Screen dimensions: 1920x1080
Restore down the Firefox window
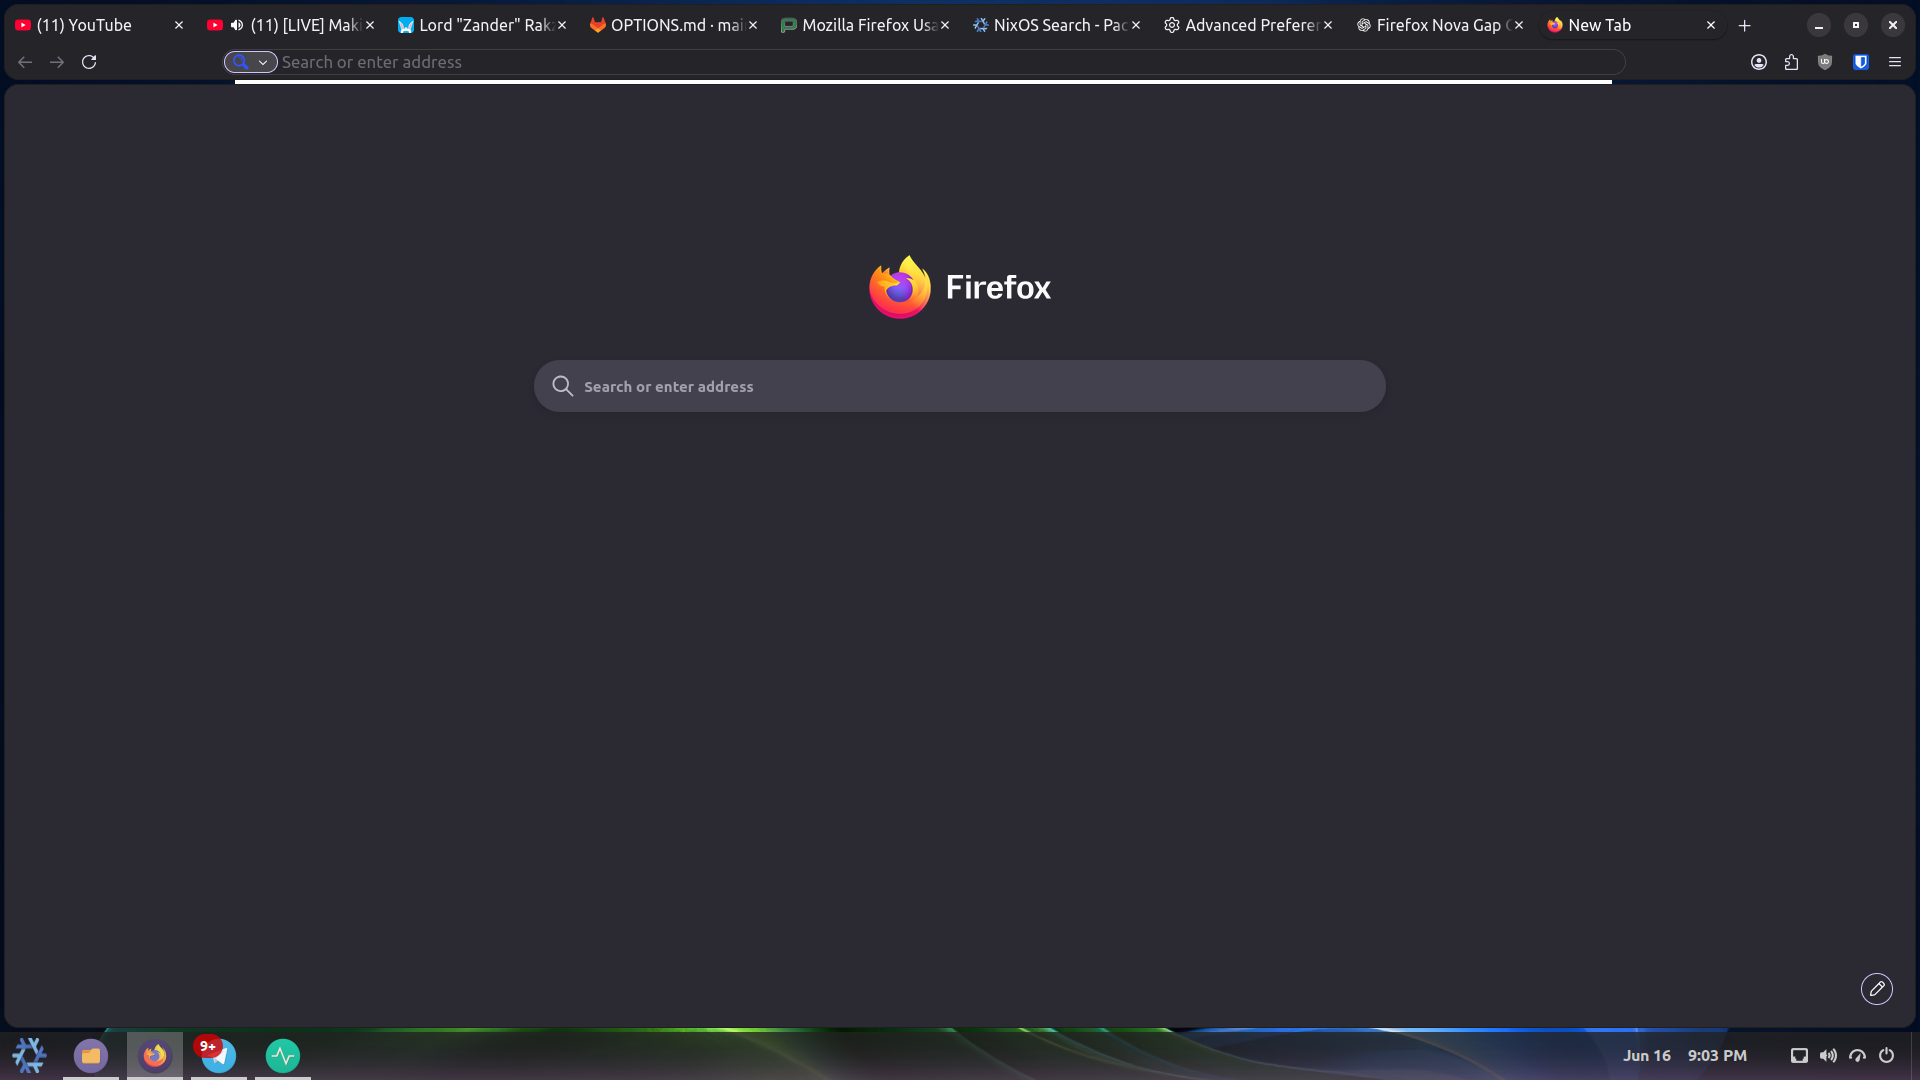pos(1856,25)
